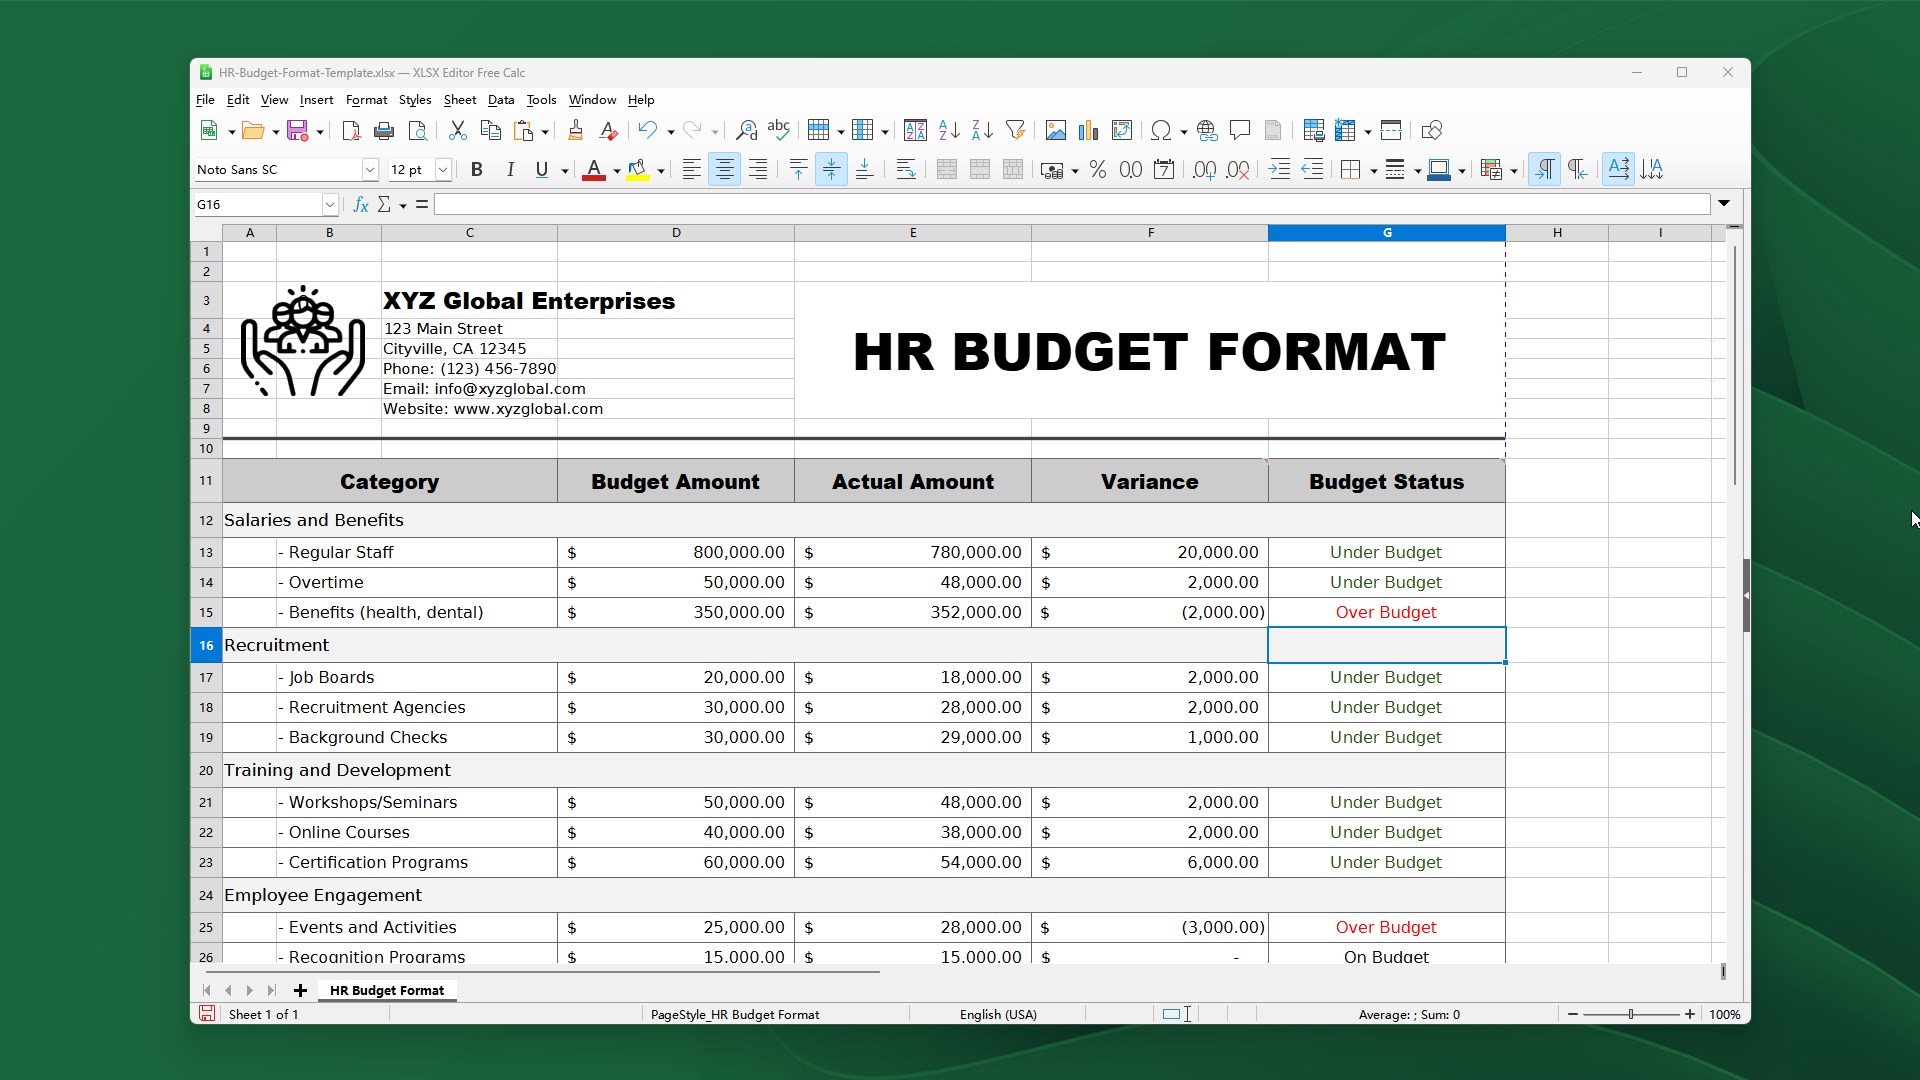
Task: Open Find and Replace icon
Action: (x=746, y=131)
